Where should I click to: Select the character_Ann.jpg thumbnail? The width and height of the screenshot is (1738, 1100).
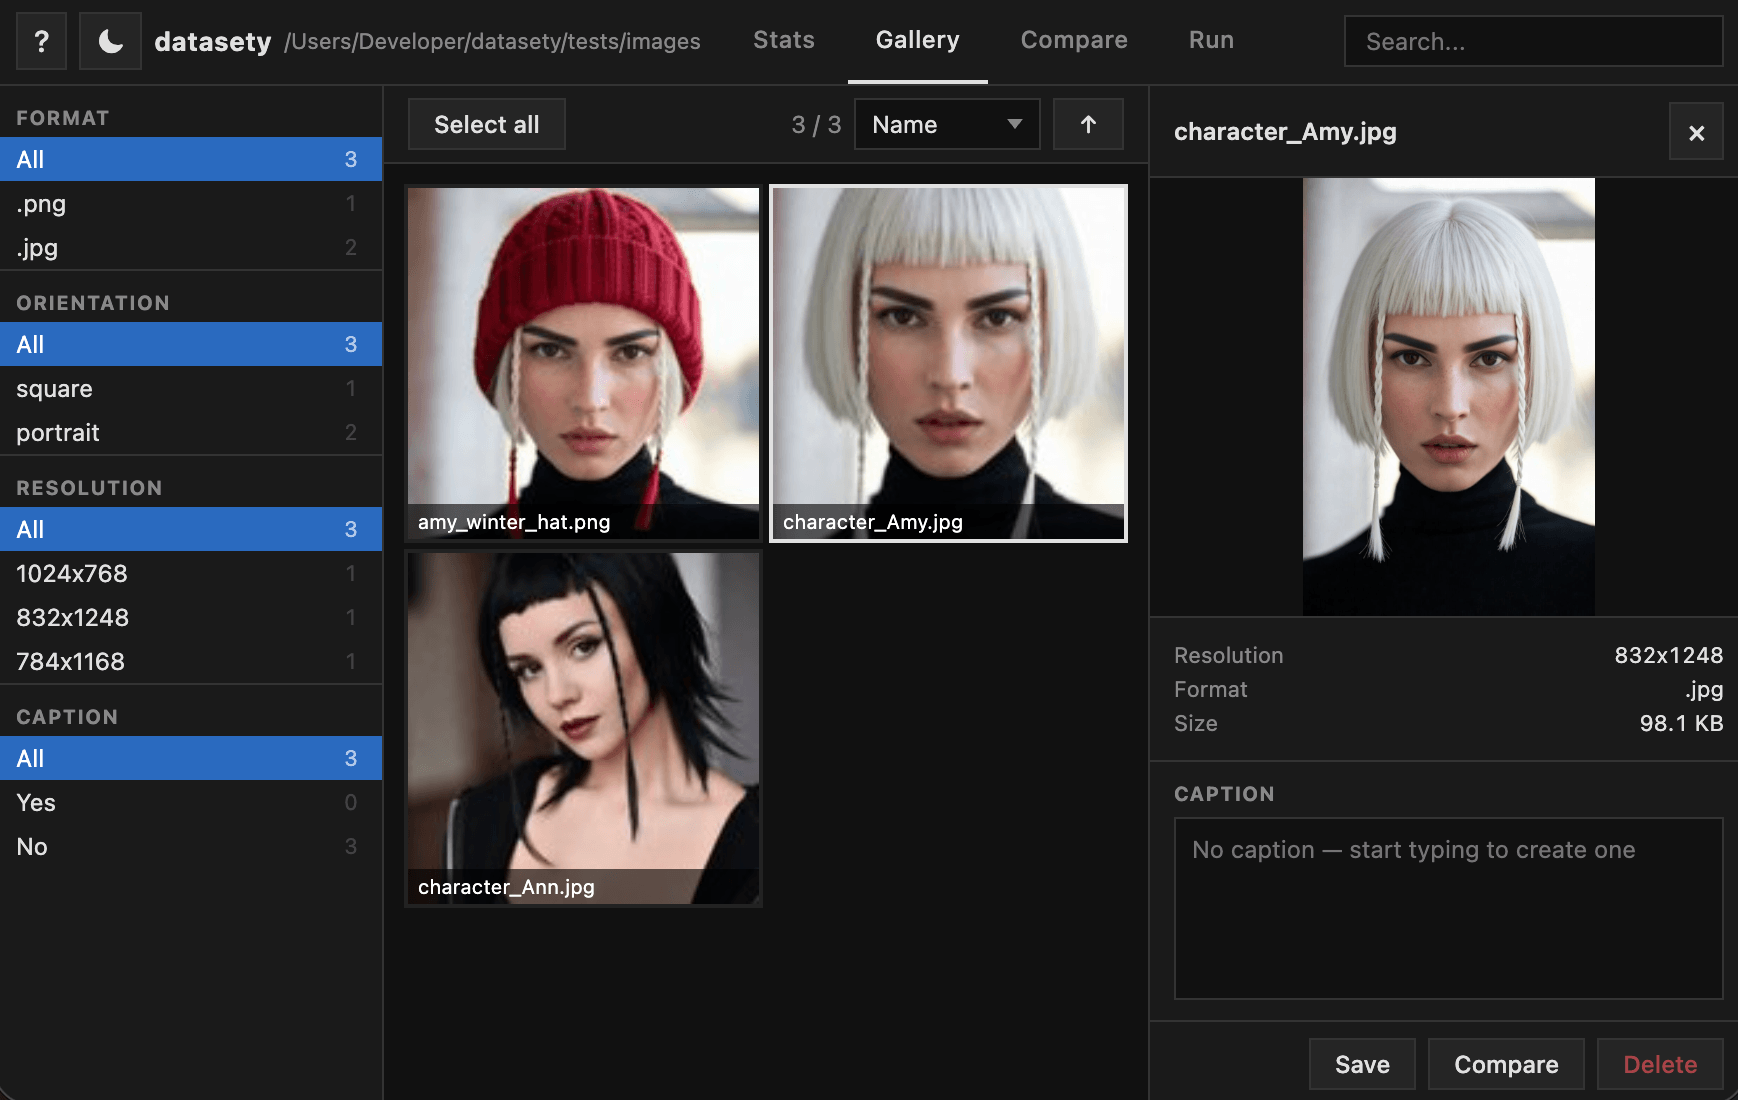pos(583,727)
